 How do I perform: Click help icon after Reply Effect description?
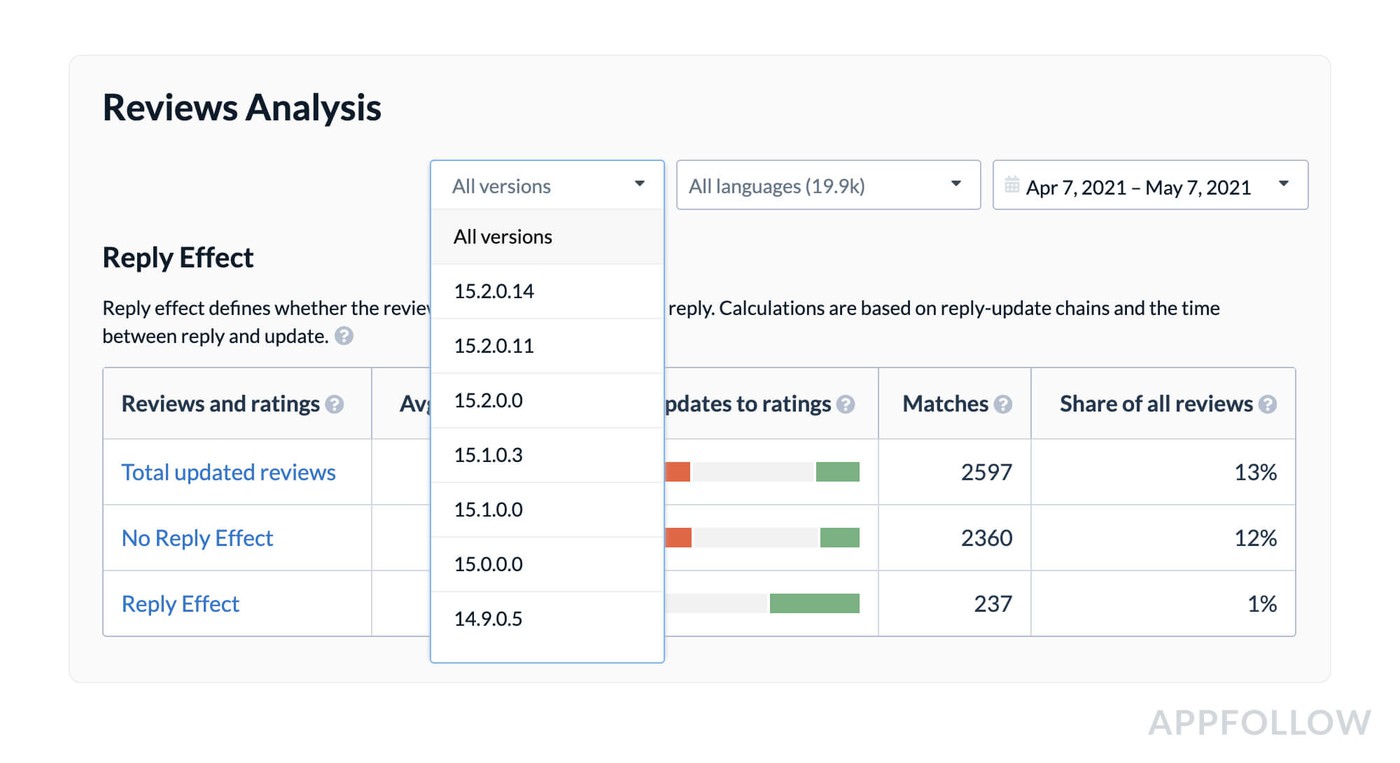click(344, 336)
